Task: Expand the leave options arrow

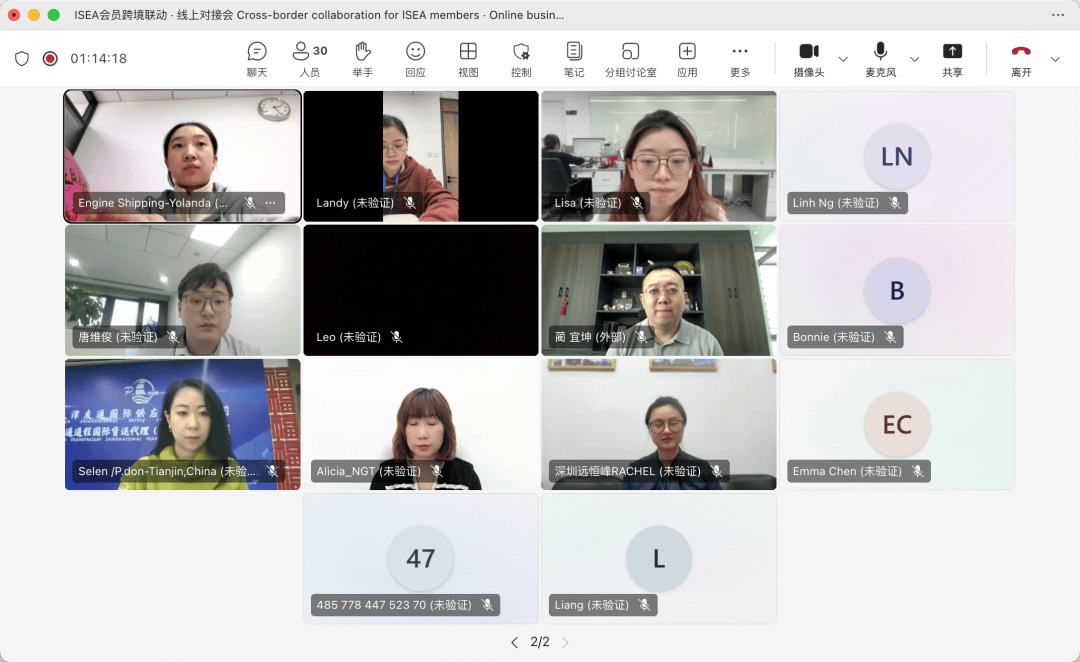Action: tap(1055, 59)
